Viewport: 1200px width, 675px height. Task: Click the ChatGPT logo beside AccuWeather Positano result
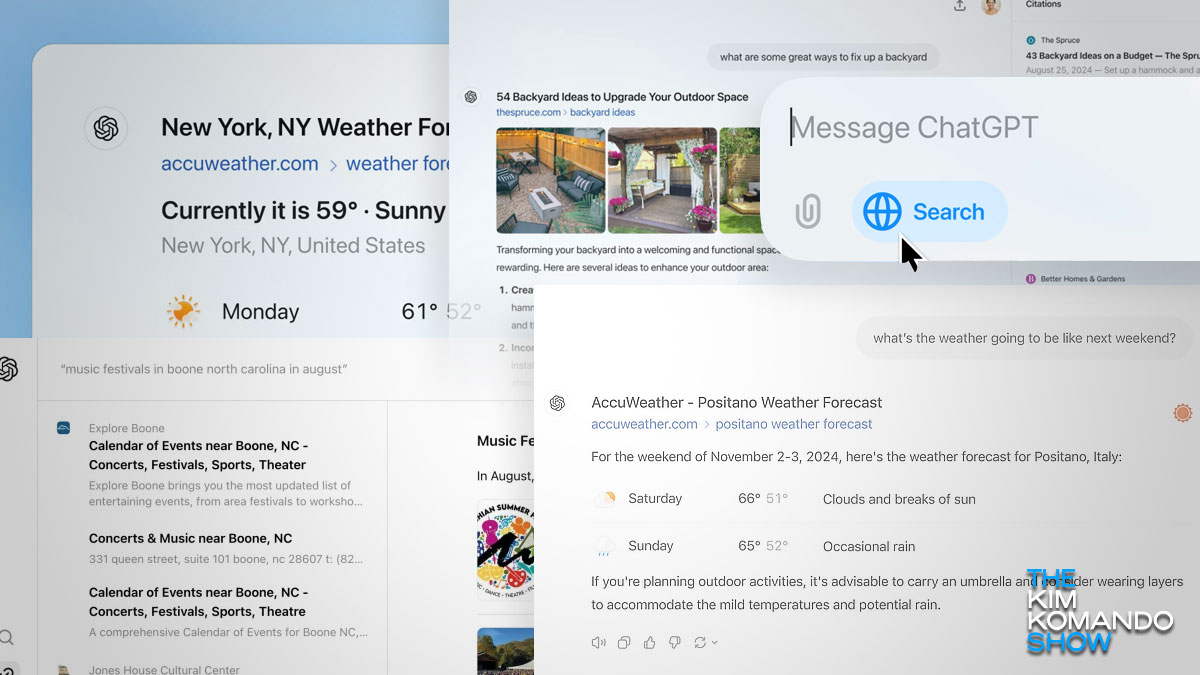(557, 403)
